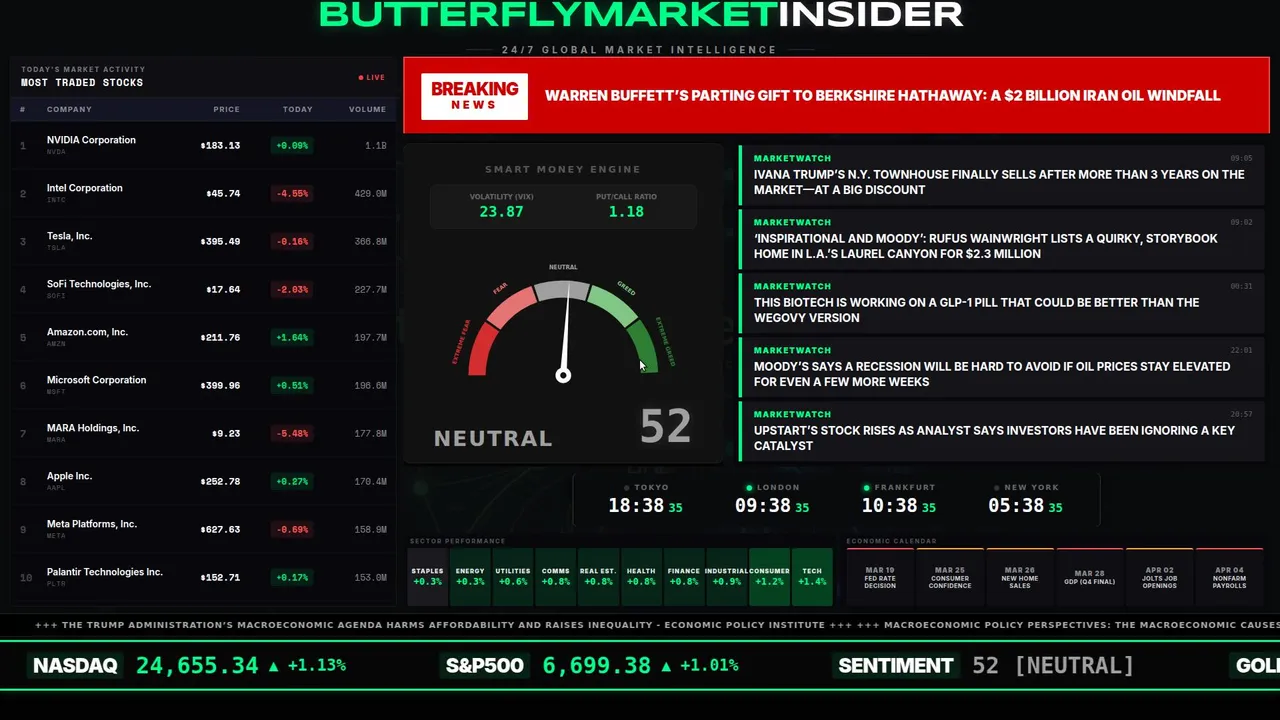1280x720 pixels.
Task: Click Amazon's +1.64% change badge
Action: click(x=292, y=337)
